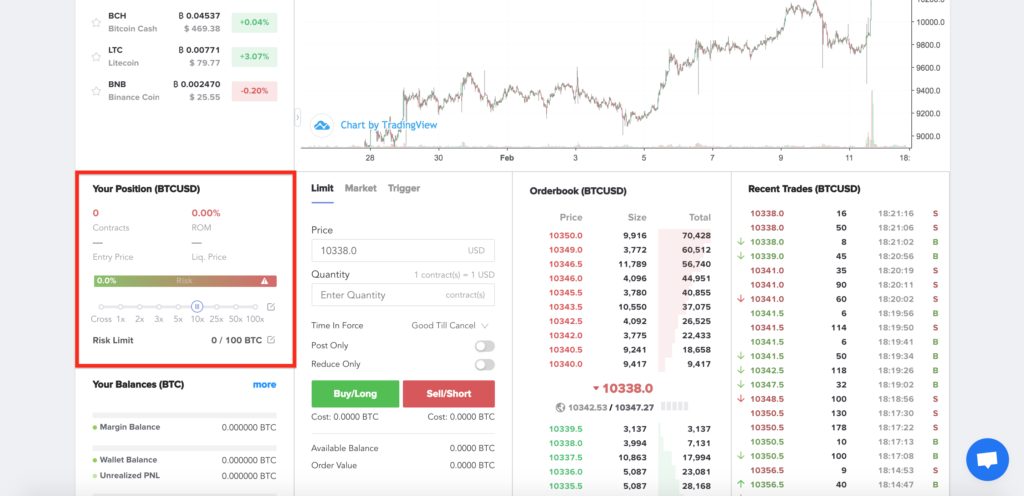Viewport: 1024px width, 496px height.
Task: Set leverage slider to 2x
Action: click(x=140, y=307)
